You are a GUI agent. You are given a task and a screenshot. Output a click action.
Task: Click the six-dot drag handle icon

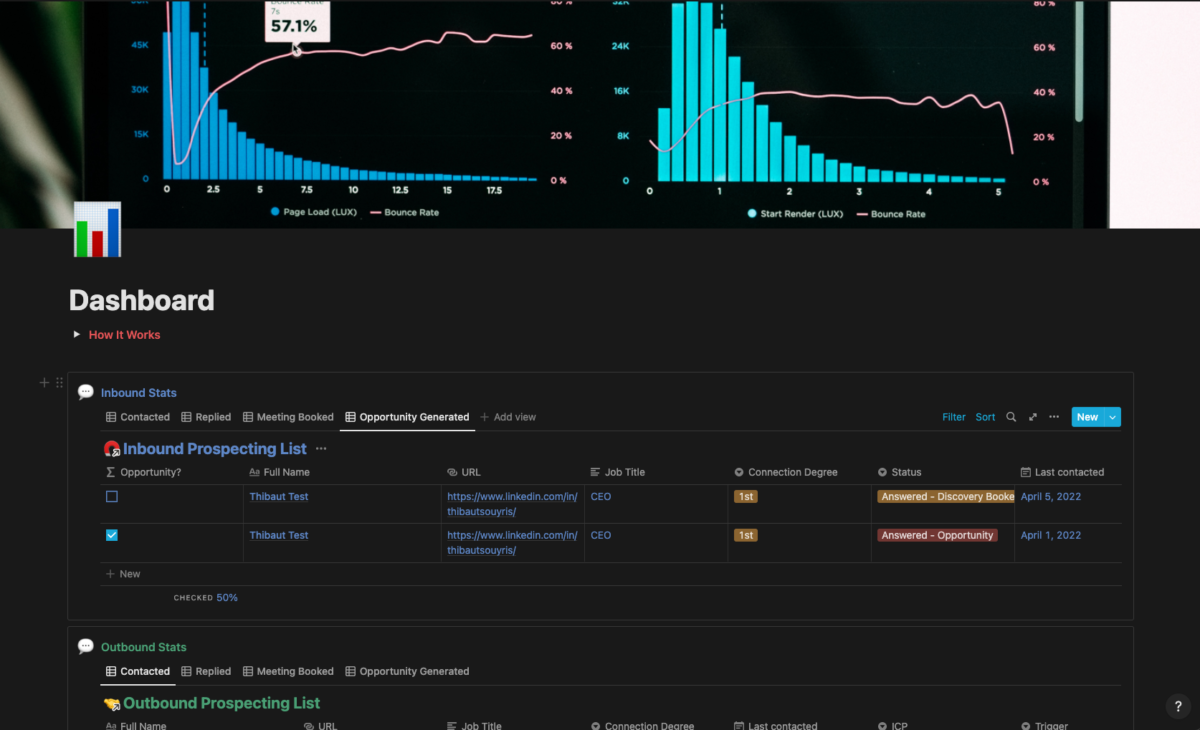[59, 383]
